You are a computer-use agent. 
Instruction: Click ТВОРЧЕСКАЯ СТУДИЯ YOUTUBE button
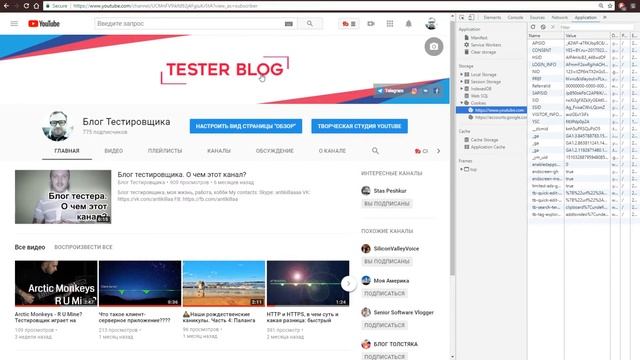click(359, 126)
